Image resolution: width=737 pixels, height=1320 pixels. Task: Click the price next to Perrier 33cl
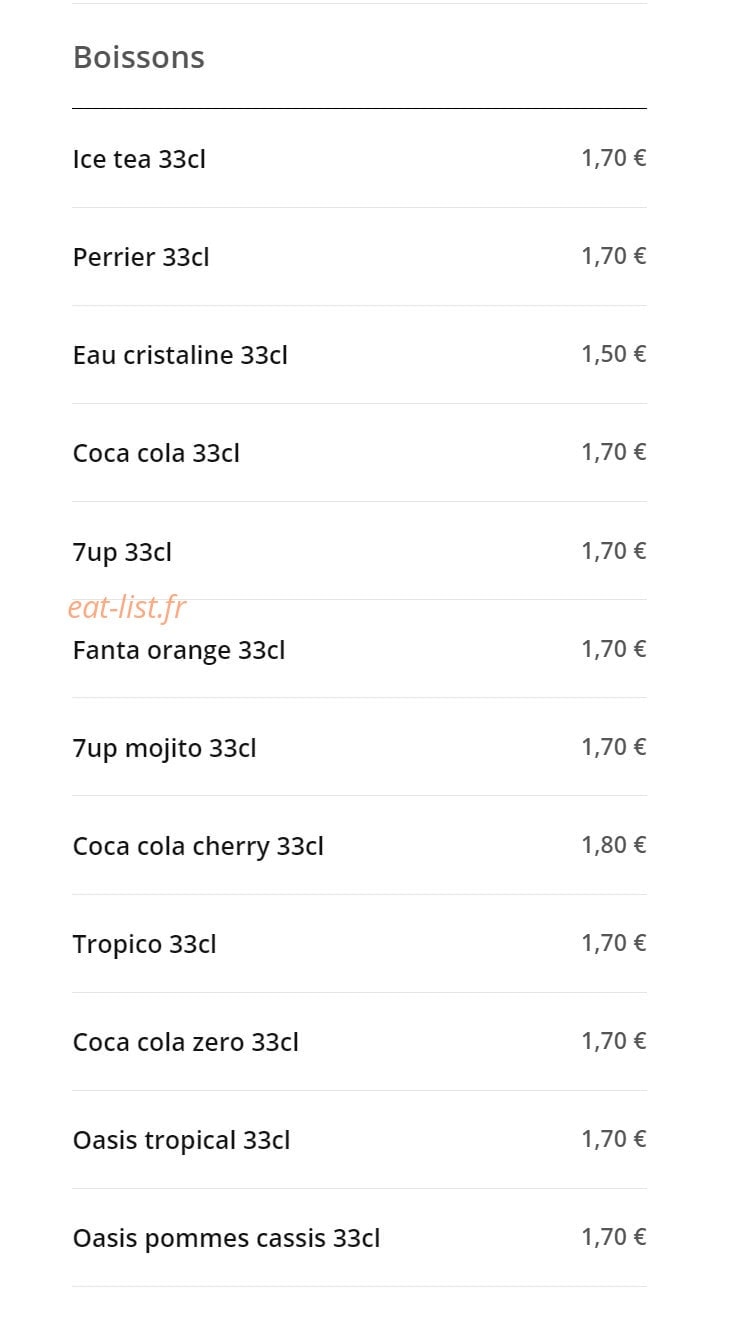tap(614, 256)
